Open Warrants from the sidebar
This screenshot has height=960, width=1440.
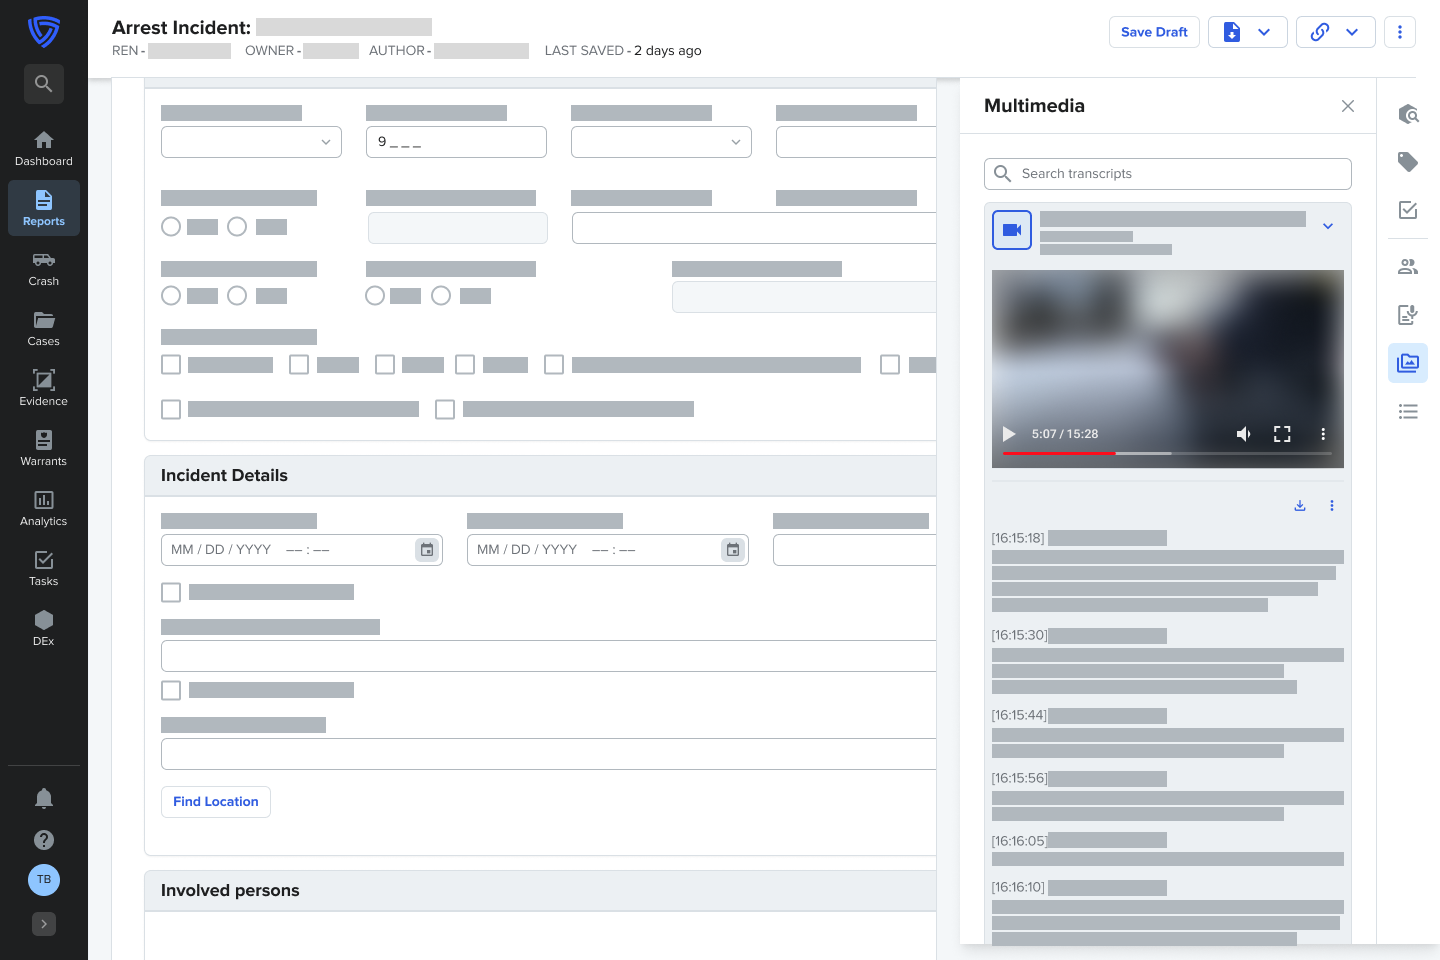coord(43,448)
